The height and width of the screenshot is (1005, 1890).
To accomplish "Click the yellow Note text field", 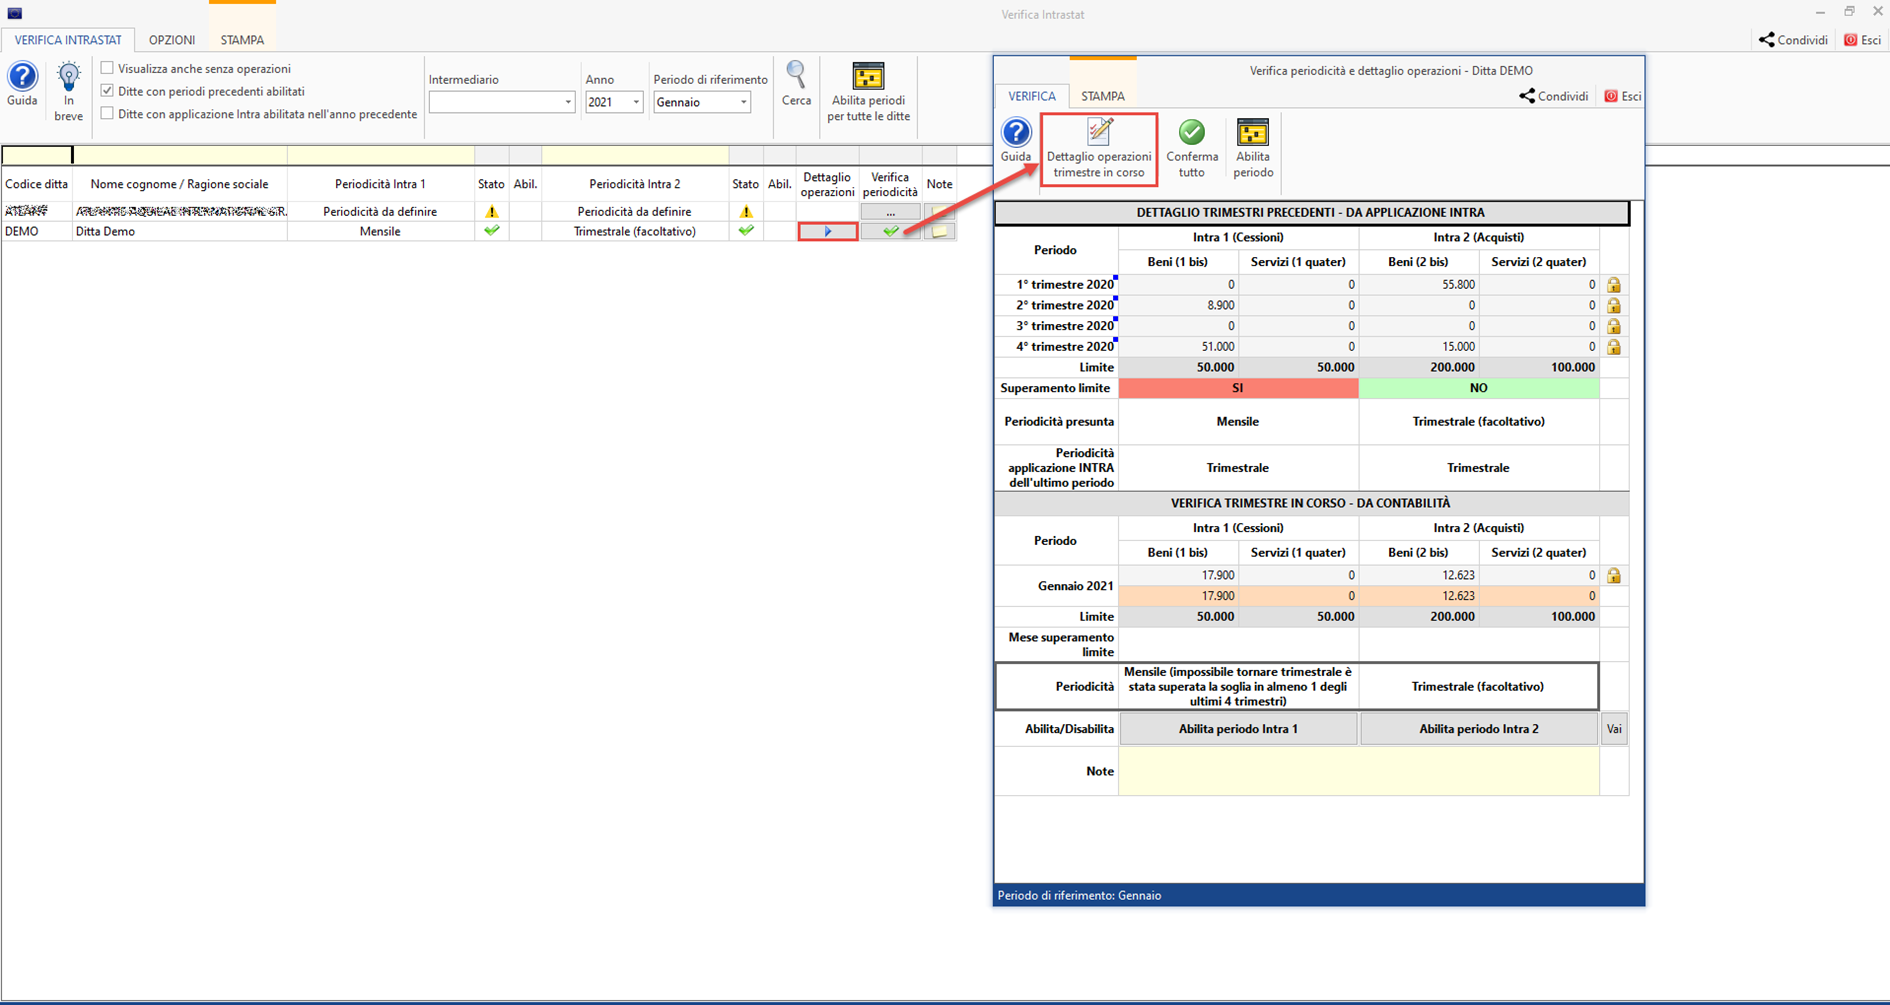I will point(1358,771).
